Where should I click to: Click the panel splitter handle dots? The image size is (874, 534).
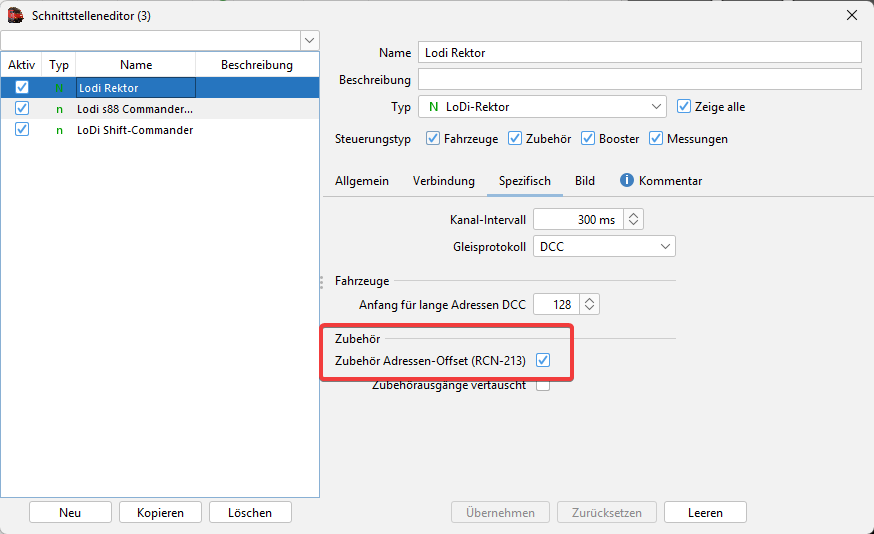322,281
